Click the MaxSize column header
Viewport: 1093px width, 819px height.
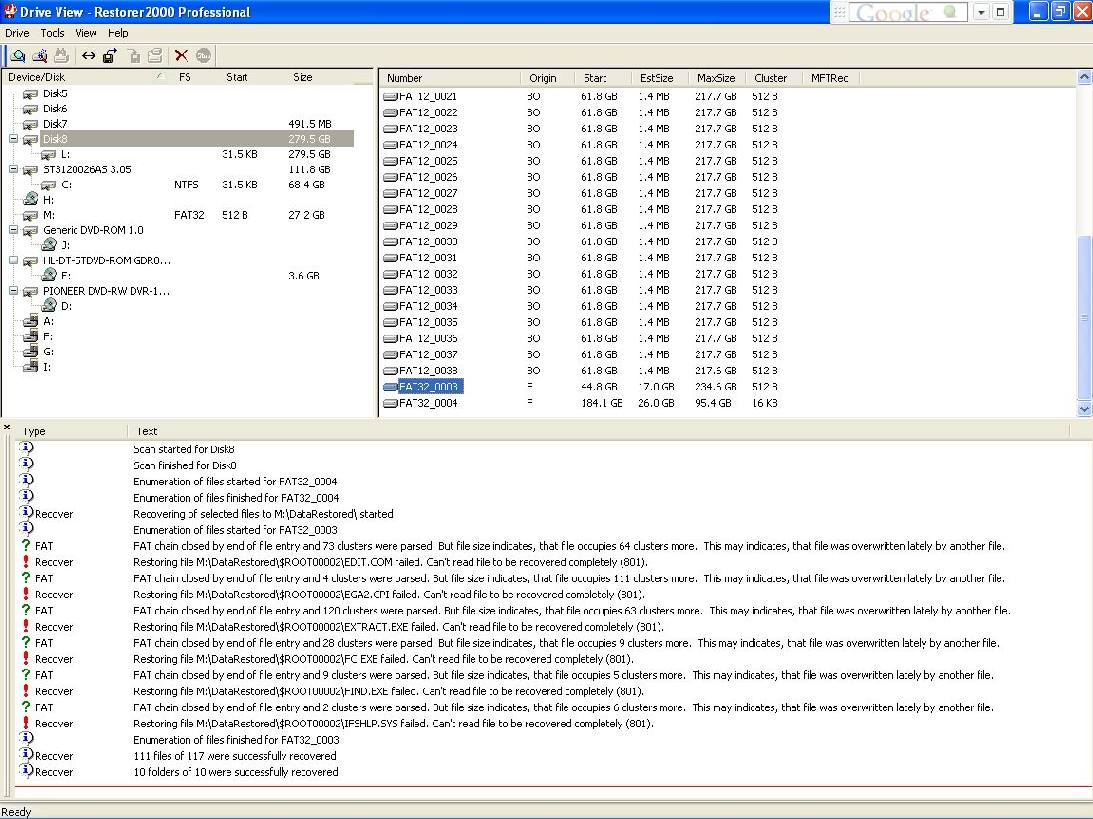pos(716,78)
